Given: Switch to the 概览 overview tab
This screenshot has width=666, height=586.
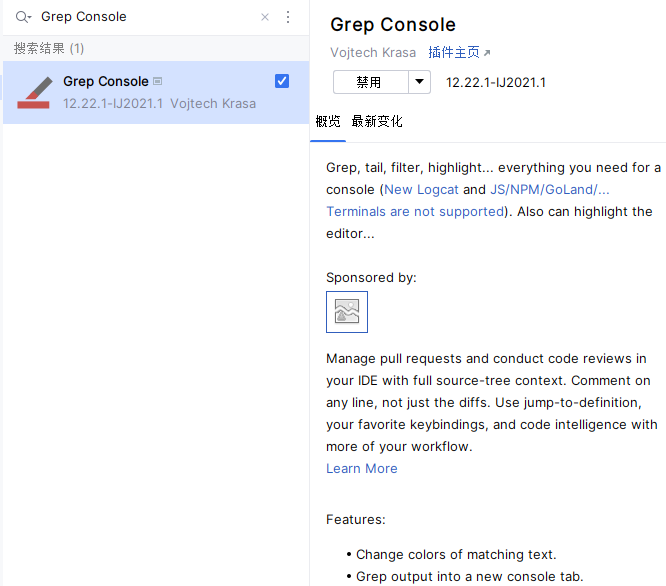Looking at the screenshot, I should tap(328, 121).
